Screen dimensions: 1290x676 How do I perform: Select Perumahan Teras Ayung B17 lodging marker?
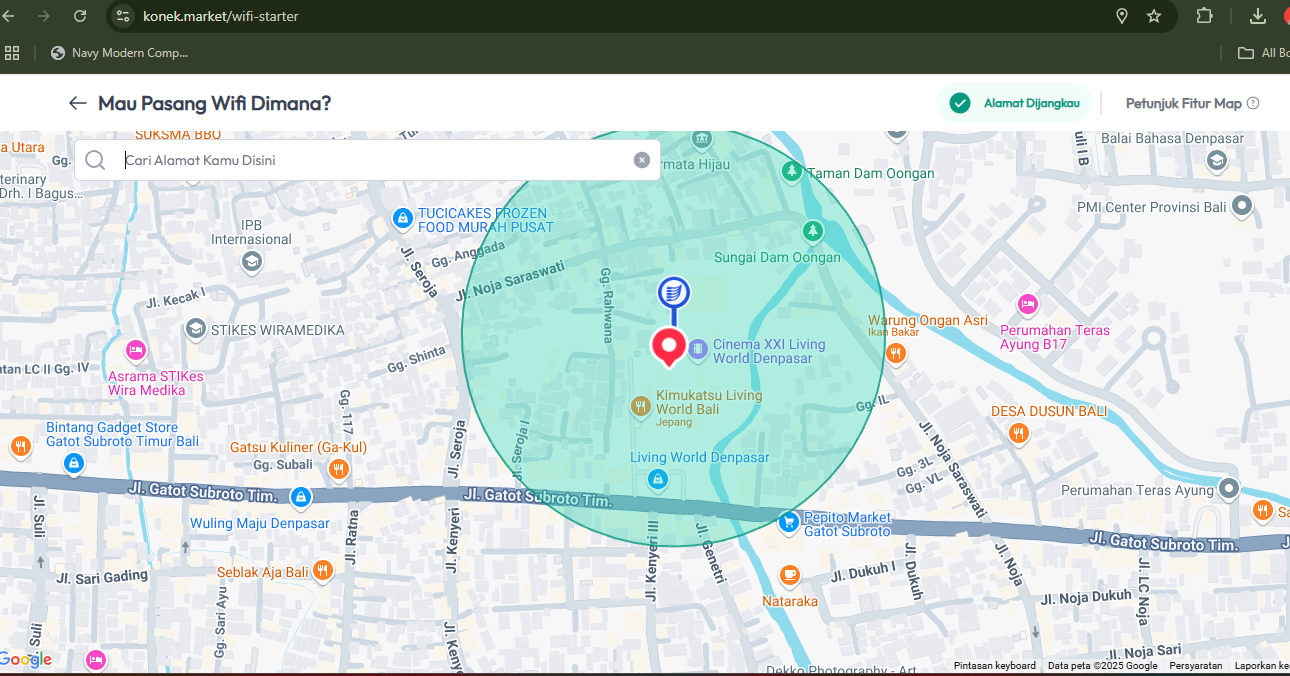pyautogui.click(x=1027, y=303)
